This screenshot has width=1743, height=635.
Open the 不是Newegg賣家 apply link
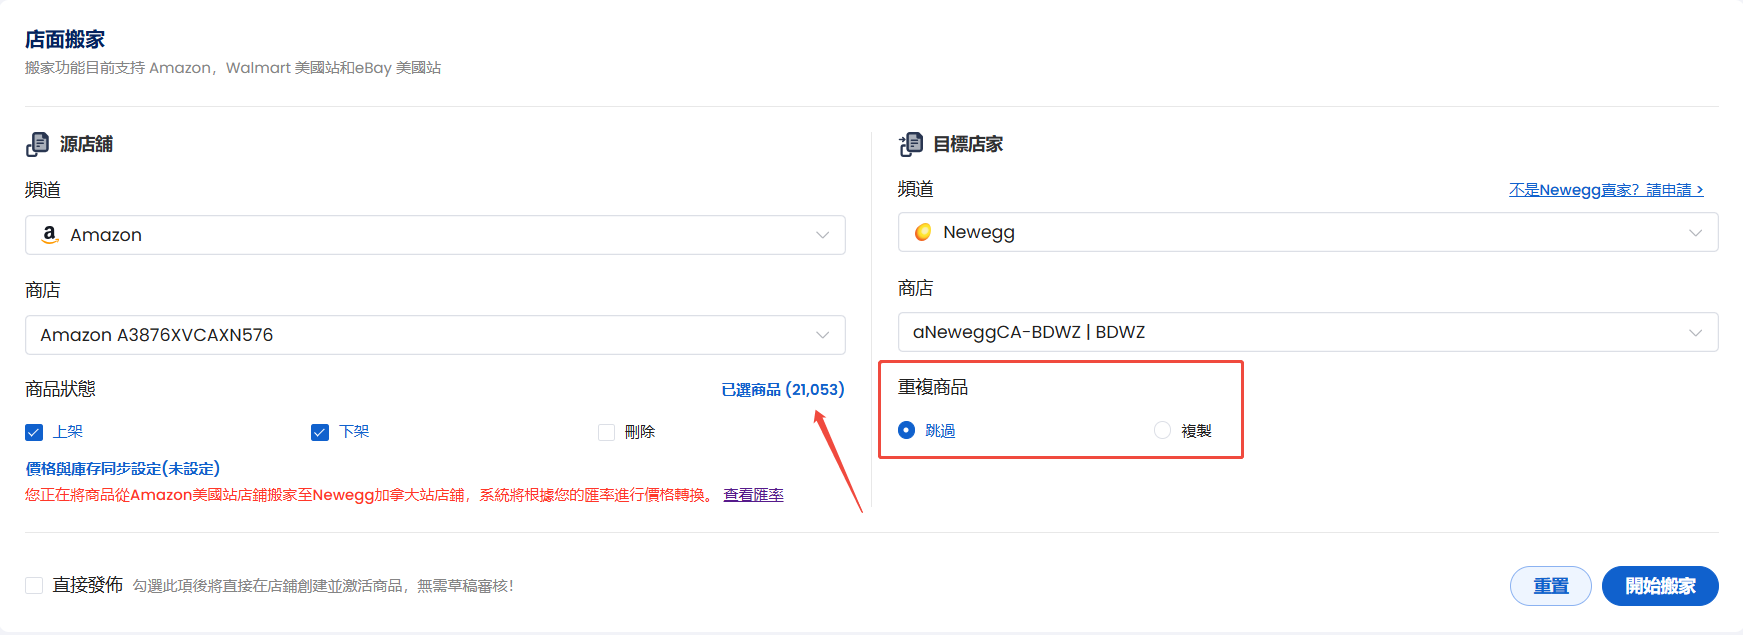(1605, 190)
